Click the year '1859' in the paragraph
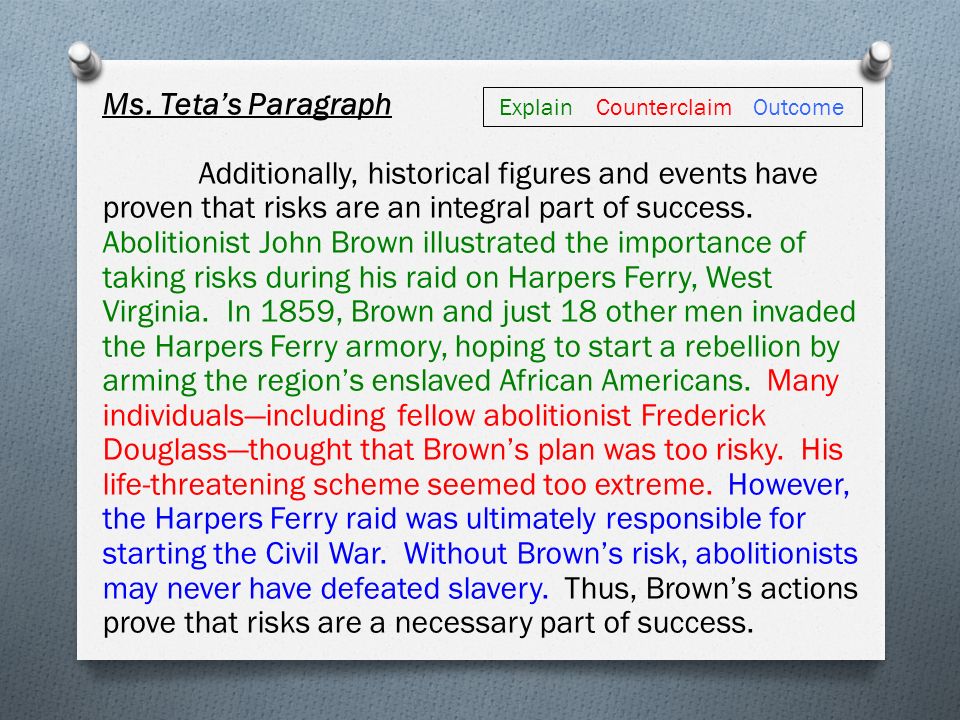 (x=297, y=311)
